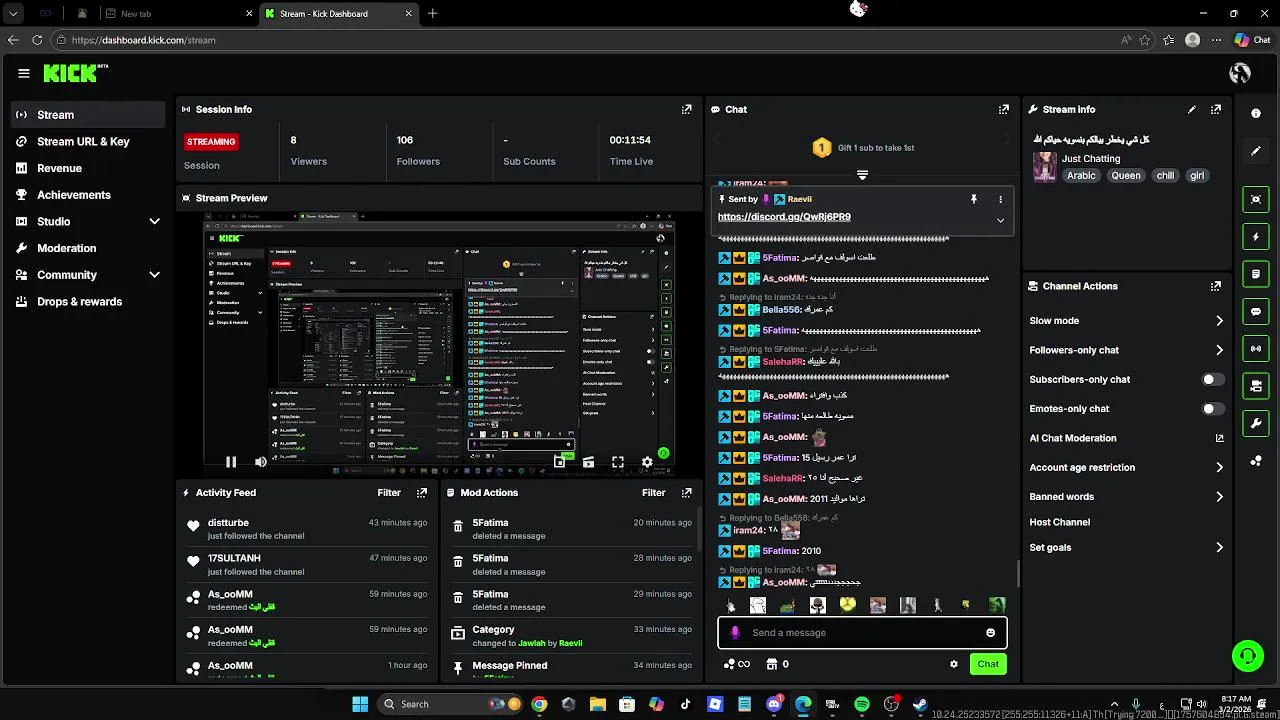Open Achievements page

(88, 195)
